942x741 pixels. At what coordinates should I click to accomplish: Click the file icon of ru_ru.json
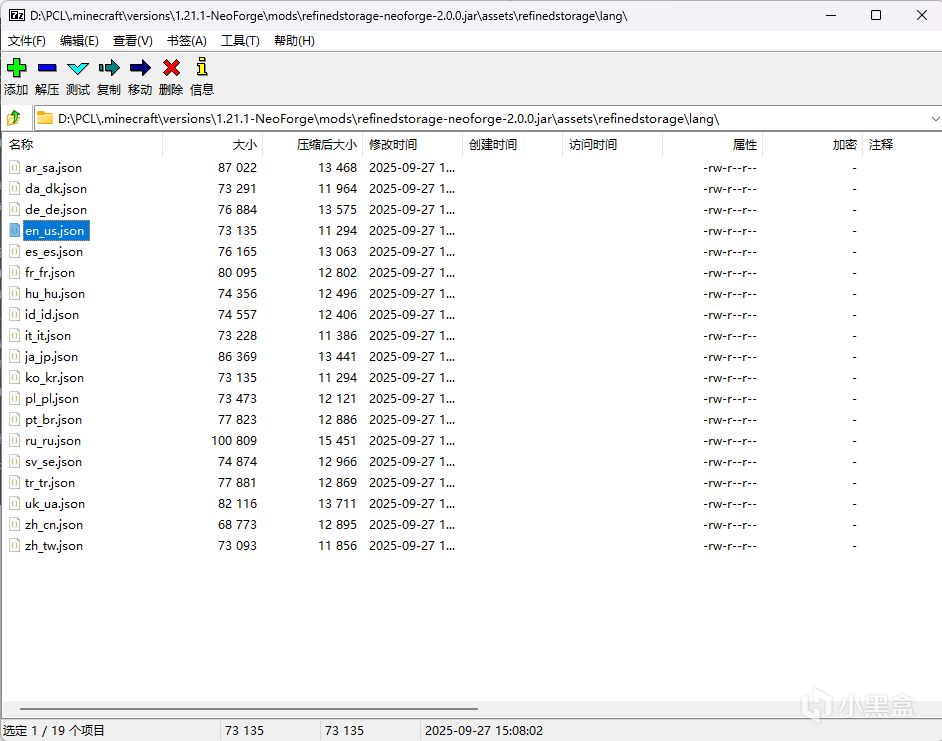click(14, 440)
